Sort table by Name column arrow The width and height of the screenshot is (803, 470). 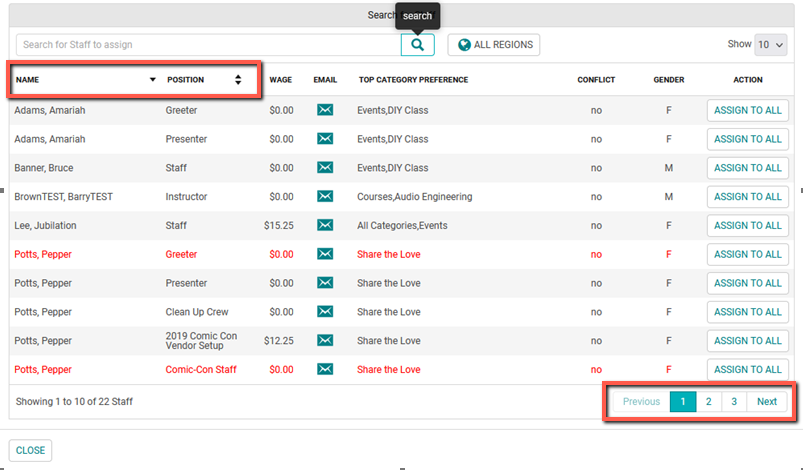pos(152,80)
